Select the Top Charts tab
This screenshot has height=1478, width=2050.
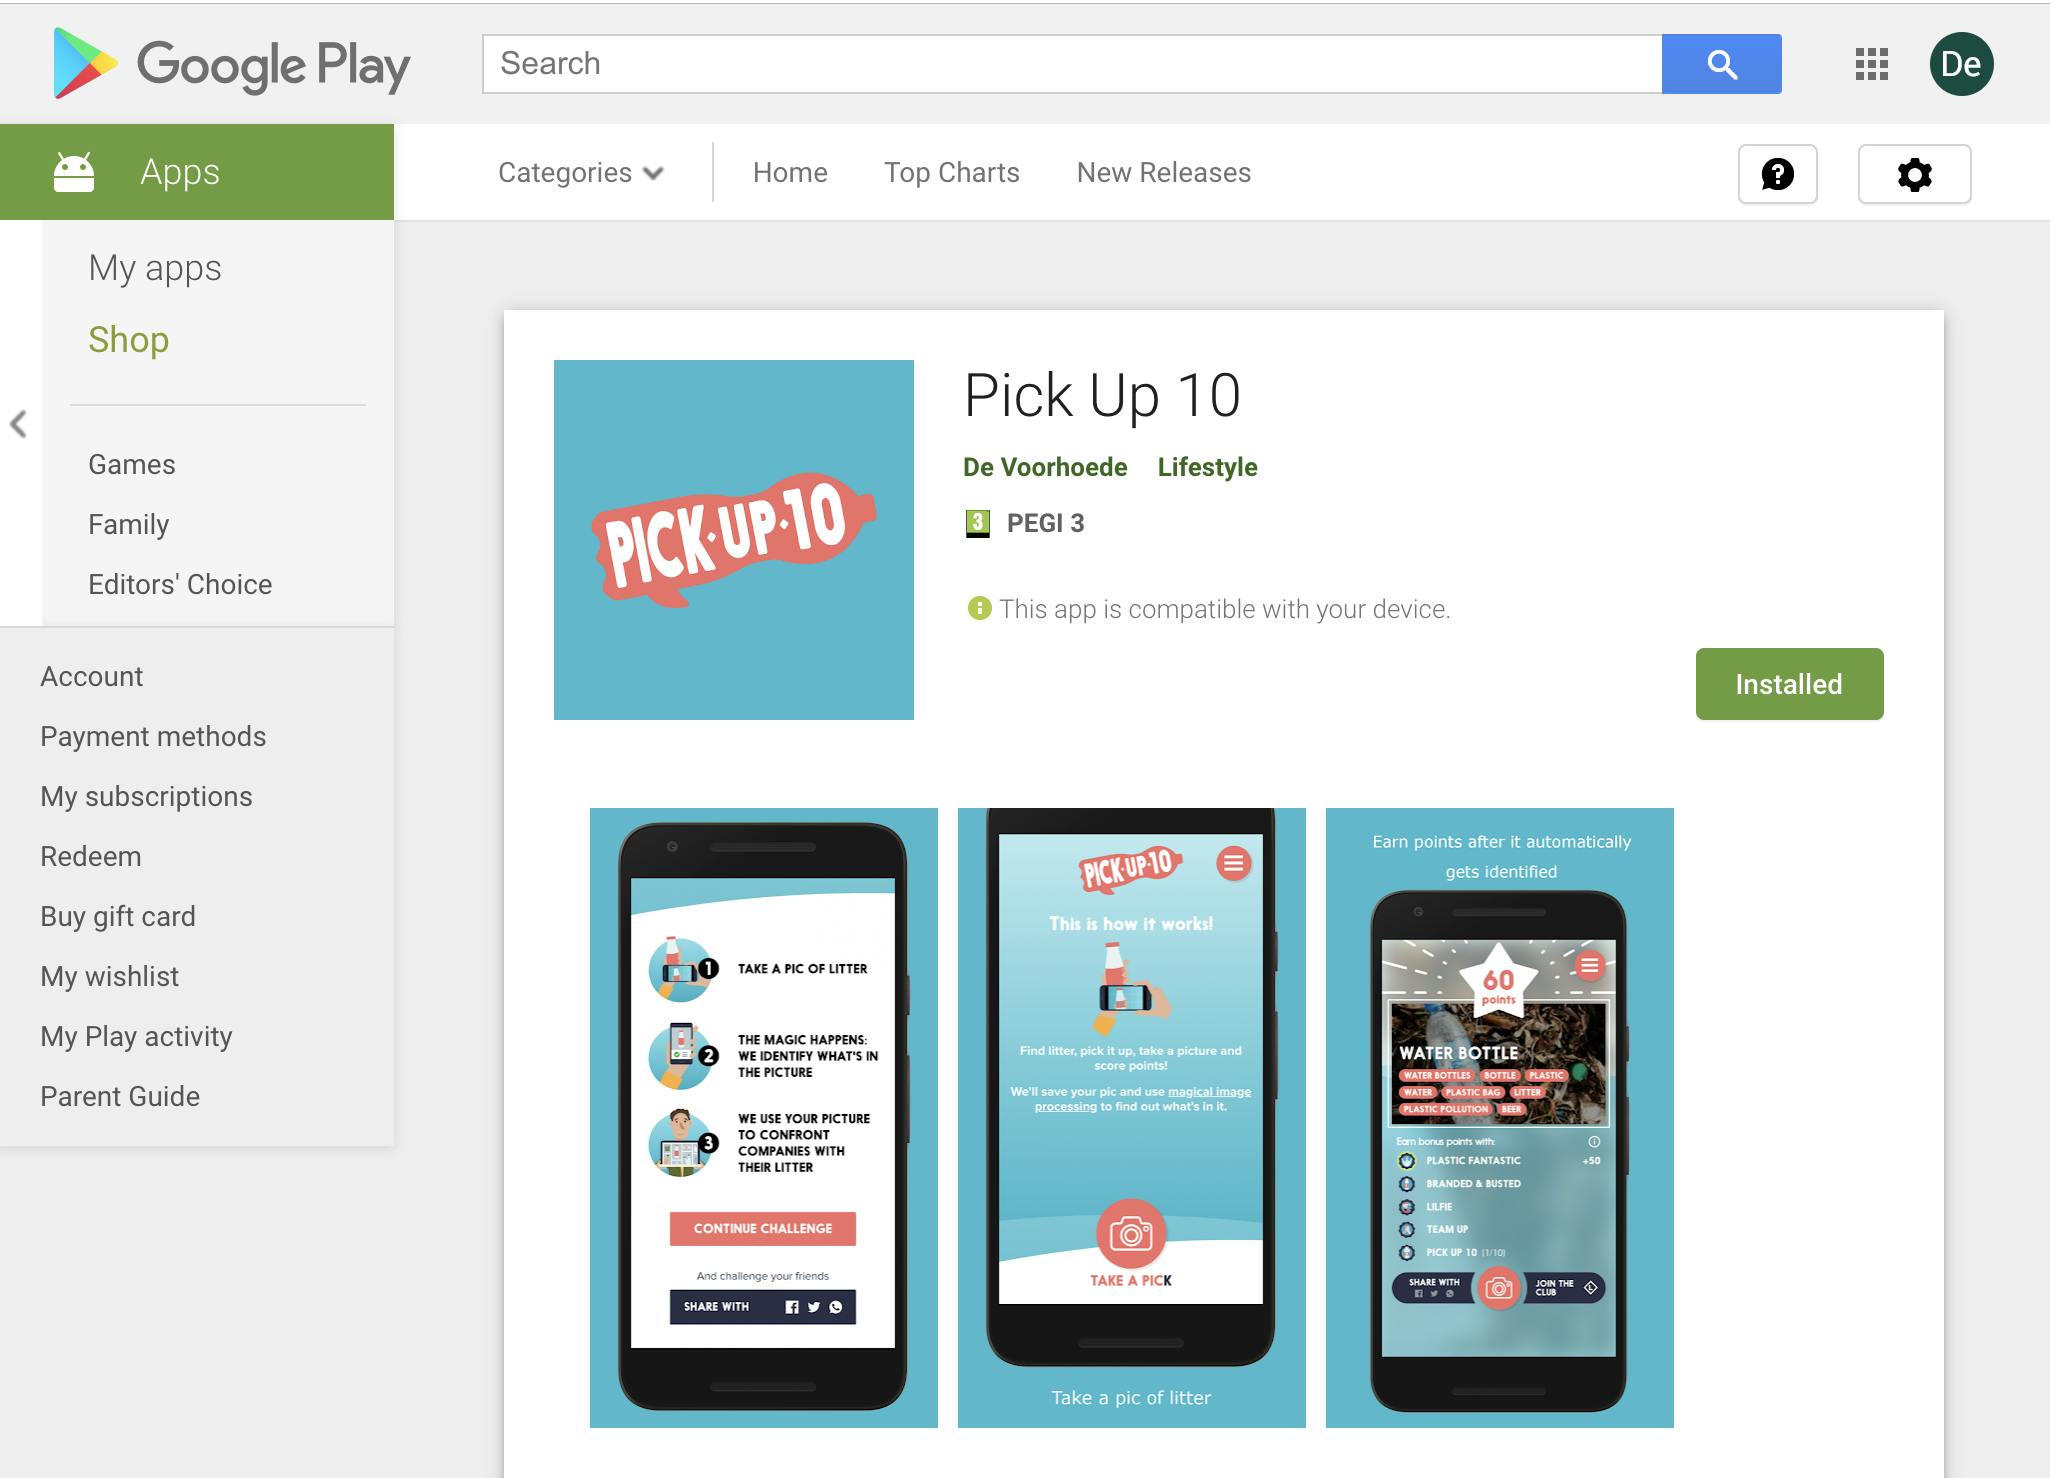click(950, 172)
